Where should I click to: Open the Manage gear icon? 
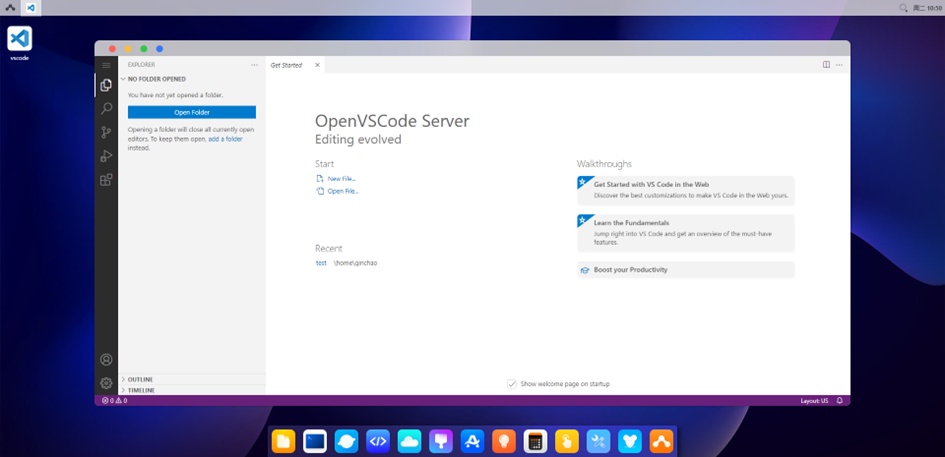tap(106, 383)
